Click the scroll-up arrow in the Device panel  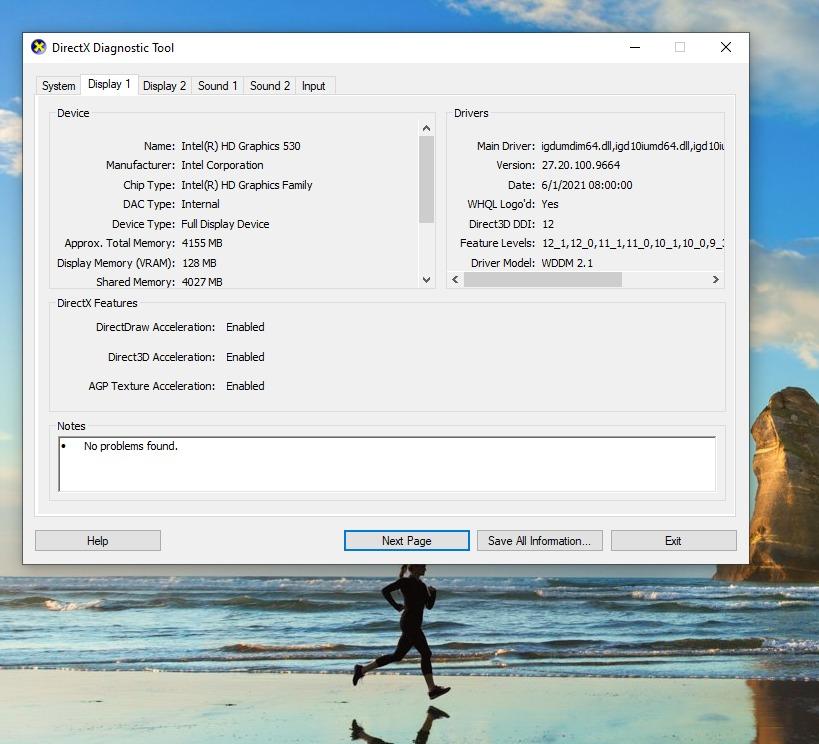coord(426,127)
